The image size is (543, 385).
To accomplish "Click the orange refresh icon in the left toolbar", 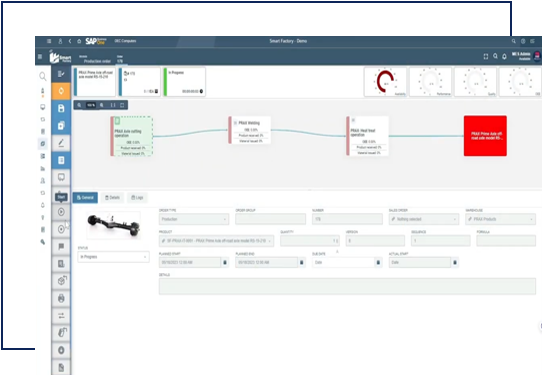I will click(61, 91).
